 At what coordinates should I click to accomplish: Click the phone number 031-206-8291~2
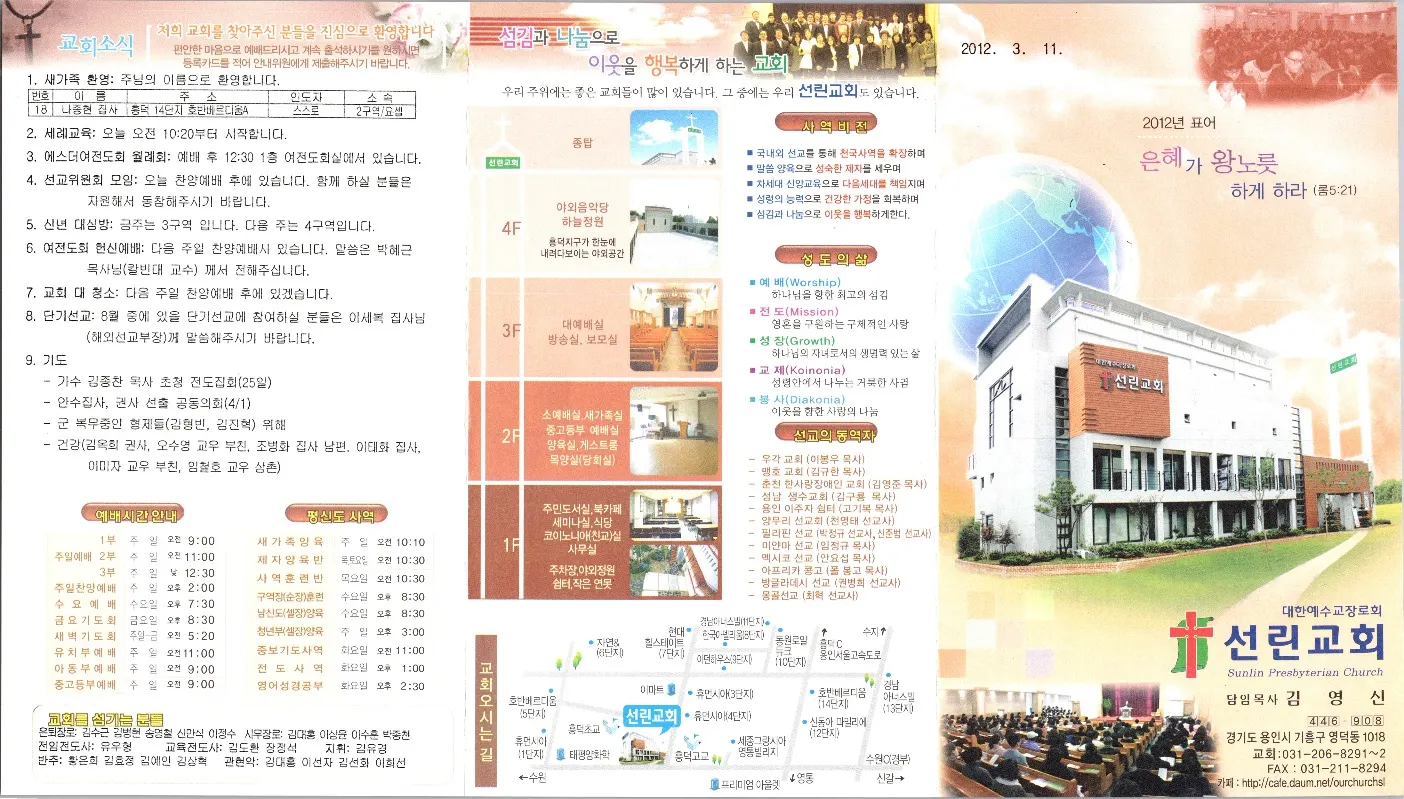coord(1336,754)
